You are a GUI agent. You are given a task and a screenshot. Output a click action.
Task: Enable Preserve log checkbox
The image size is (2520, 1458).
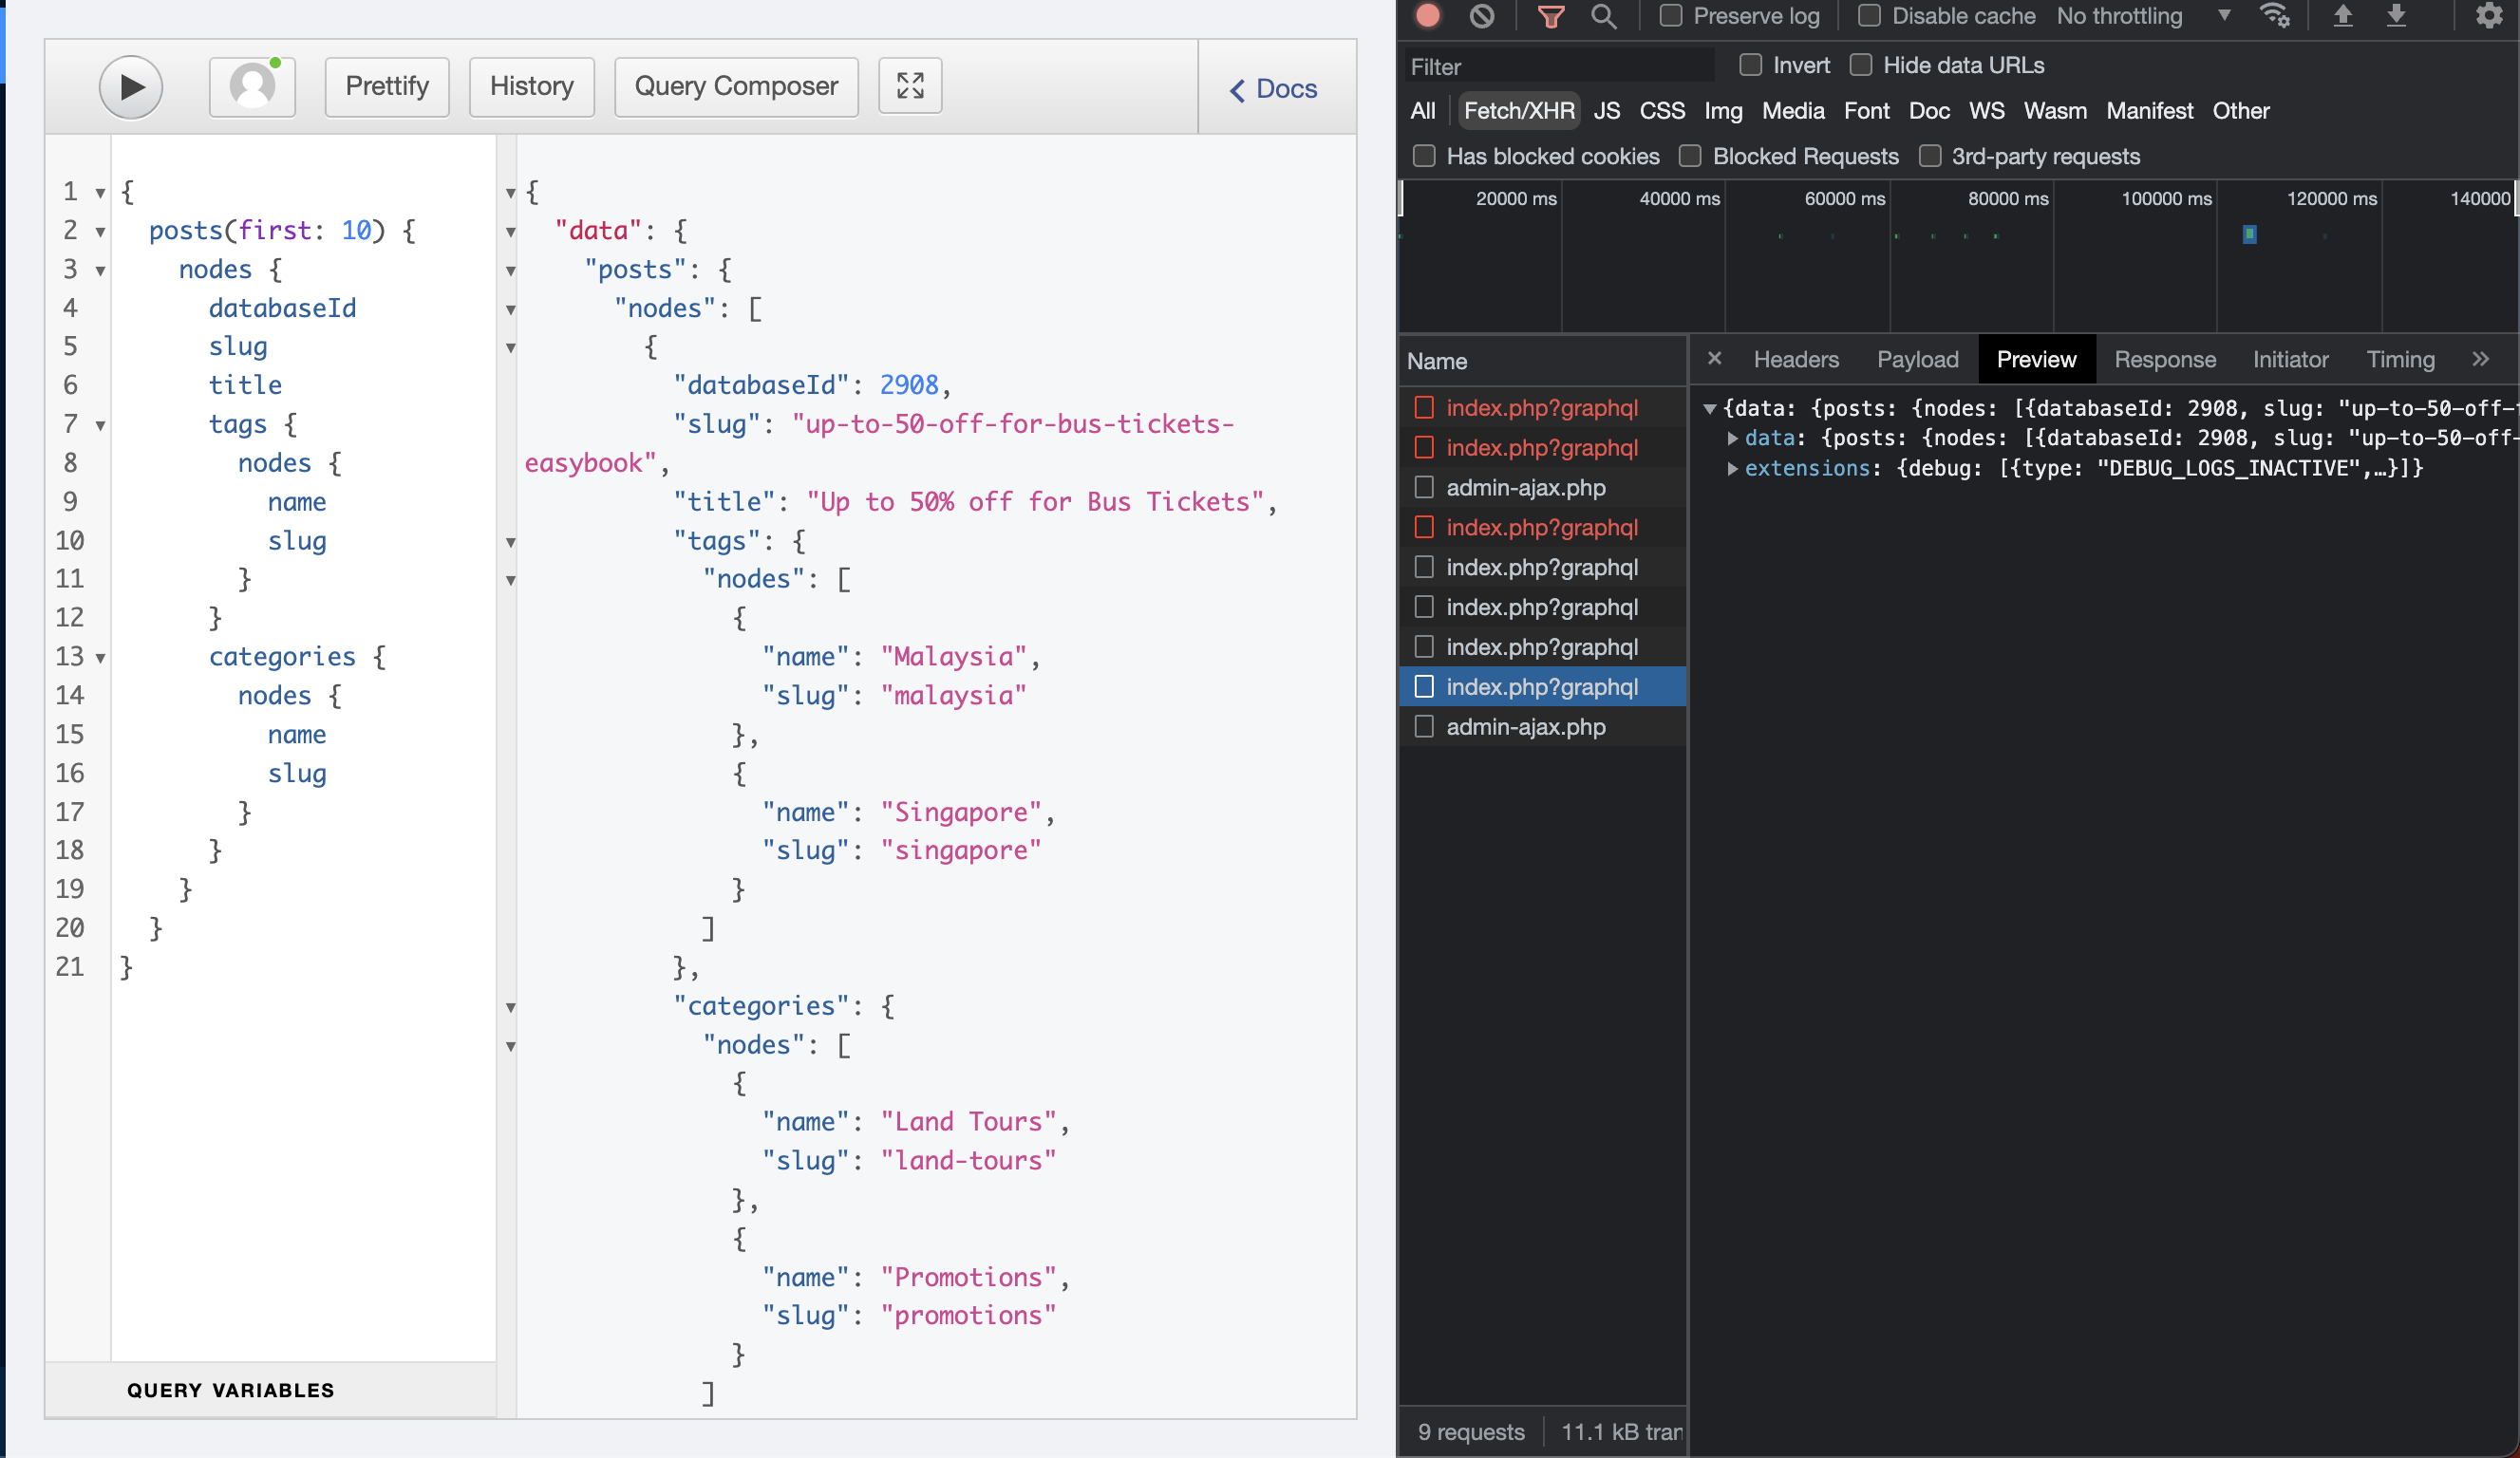tap(1670, 16)
